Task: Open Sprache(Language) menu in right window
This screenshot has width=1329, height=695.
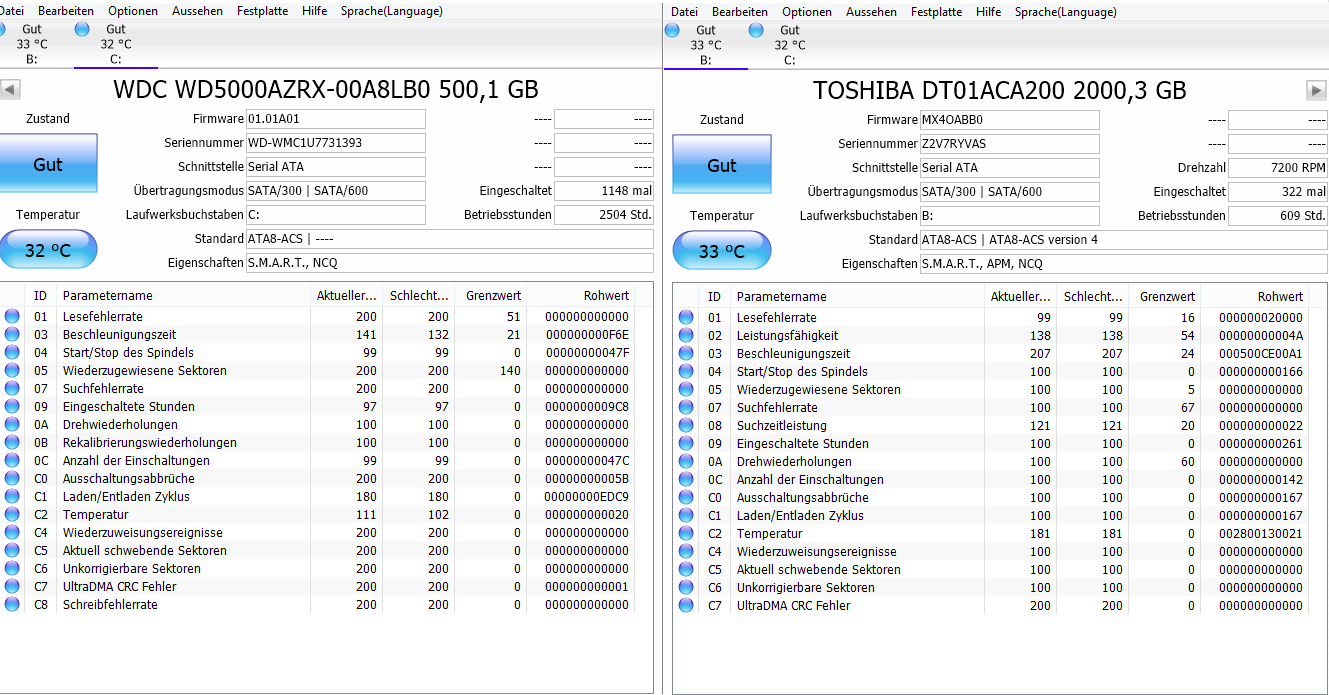Action: (x=1066, y=12)
